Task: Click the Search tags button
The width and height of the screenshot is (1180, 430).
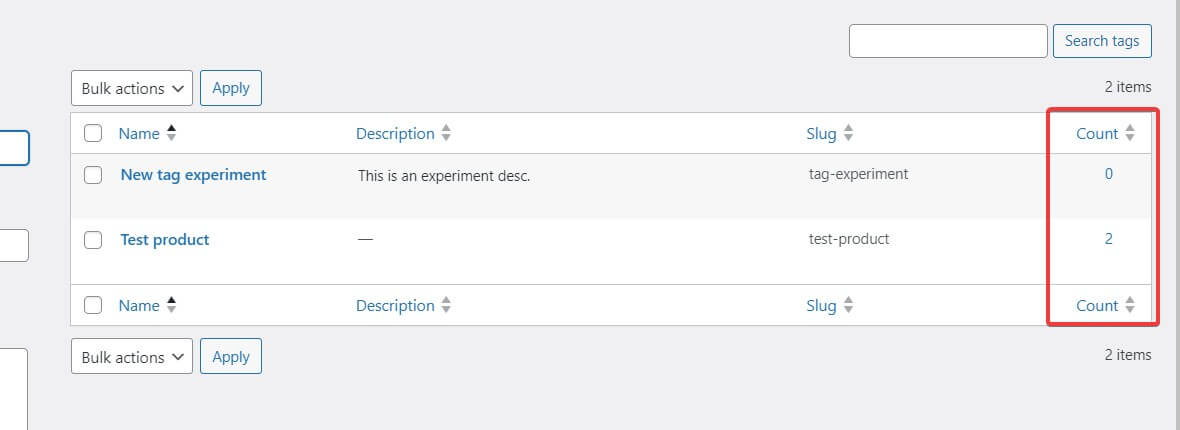Action: click(x=1102, y=41)
